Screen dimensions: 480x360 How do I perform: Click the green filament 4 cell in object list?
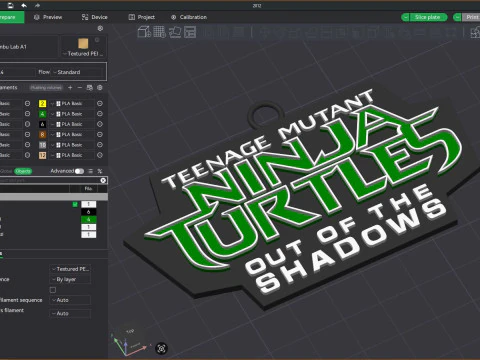click(89, 219)
